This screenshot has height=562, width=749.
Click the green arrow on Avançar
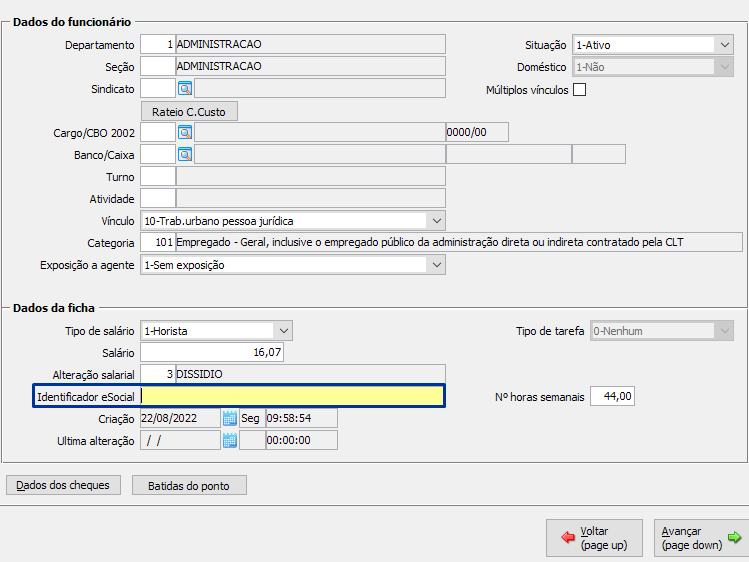[x=734, y=538]
